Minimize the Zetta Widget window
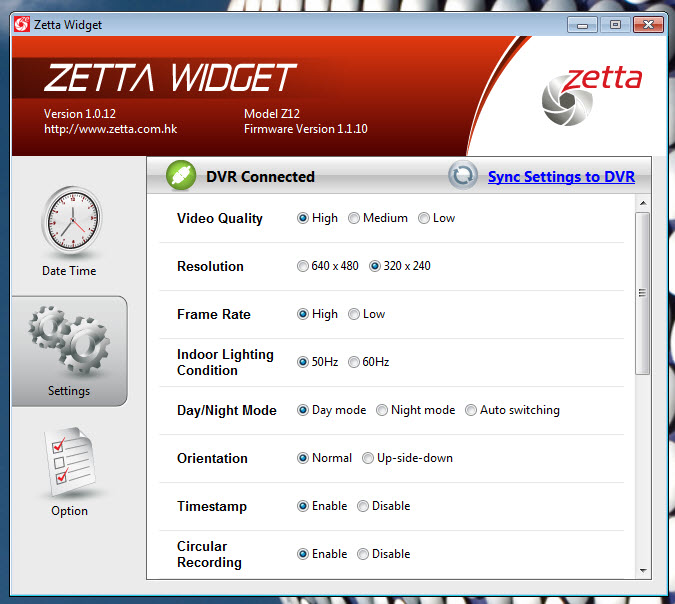Image resolution: width=675 pixels, height=604 pixels. point(582,25)
